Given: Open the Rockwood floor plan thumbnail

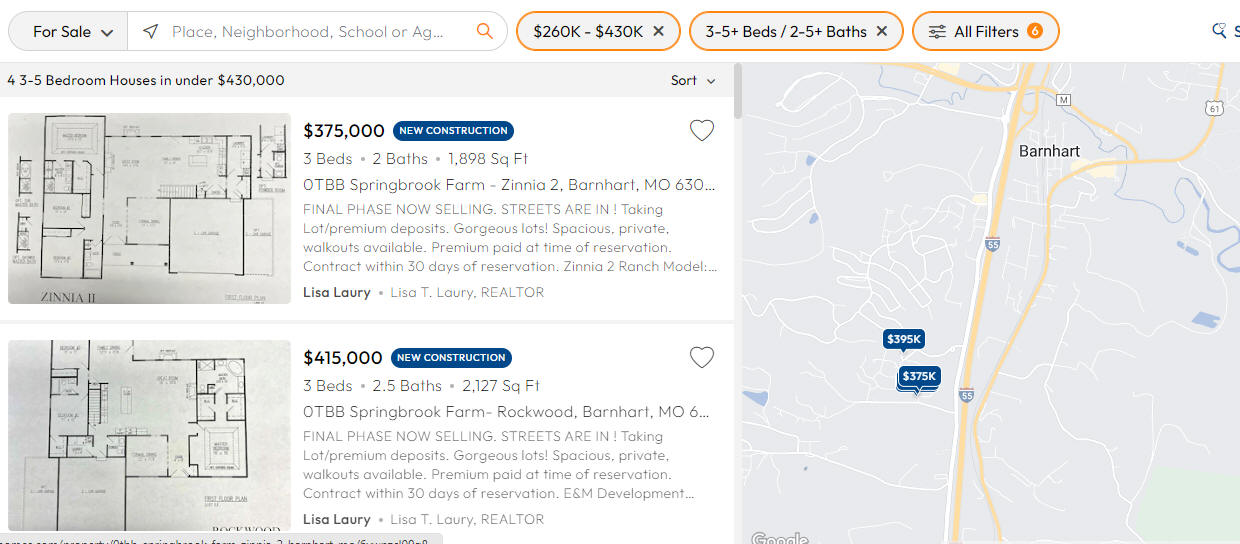Looking at the screenshot, I should 149,435.
